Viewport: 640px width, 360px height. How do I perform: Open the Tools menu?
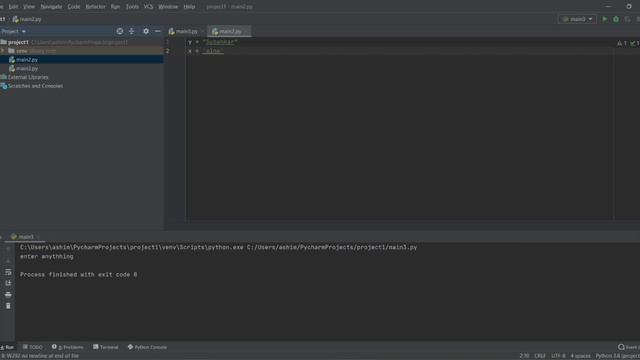[x=132, y=7]
